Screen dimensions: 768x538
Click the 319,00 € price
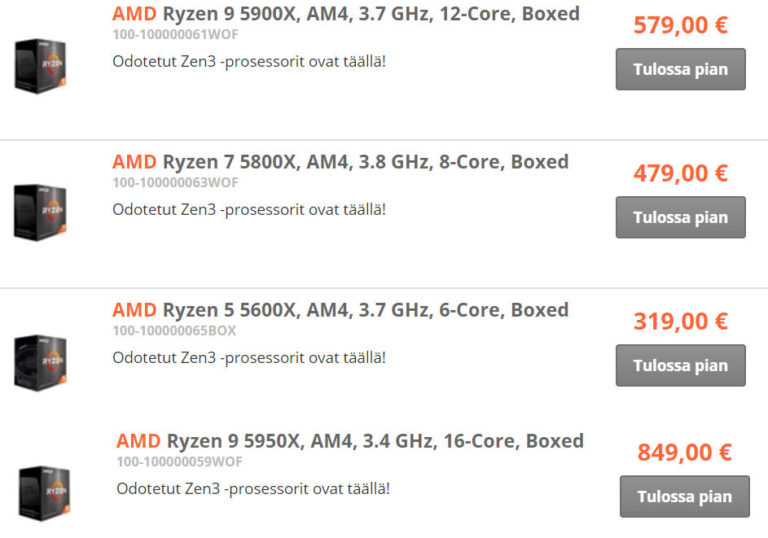[680, 321]
